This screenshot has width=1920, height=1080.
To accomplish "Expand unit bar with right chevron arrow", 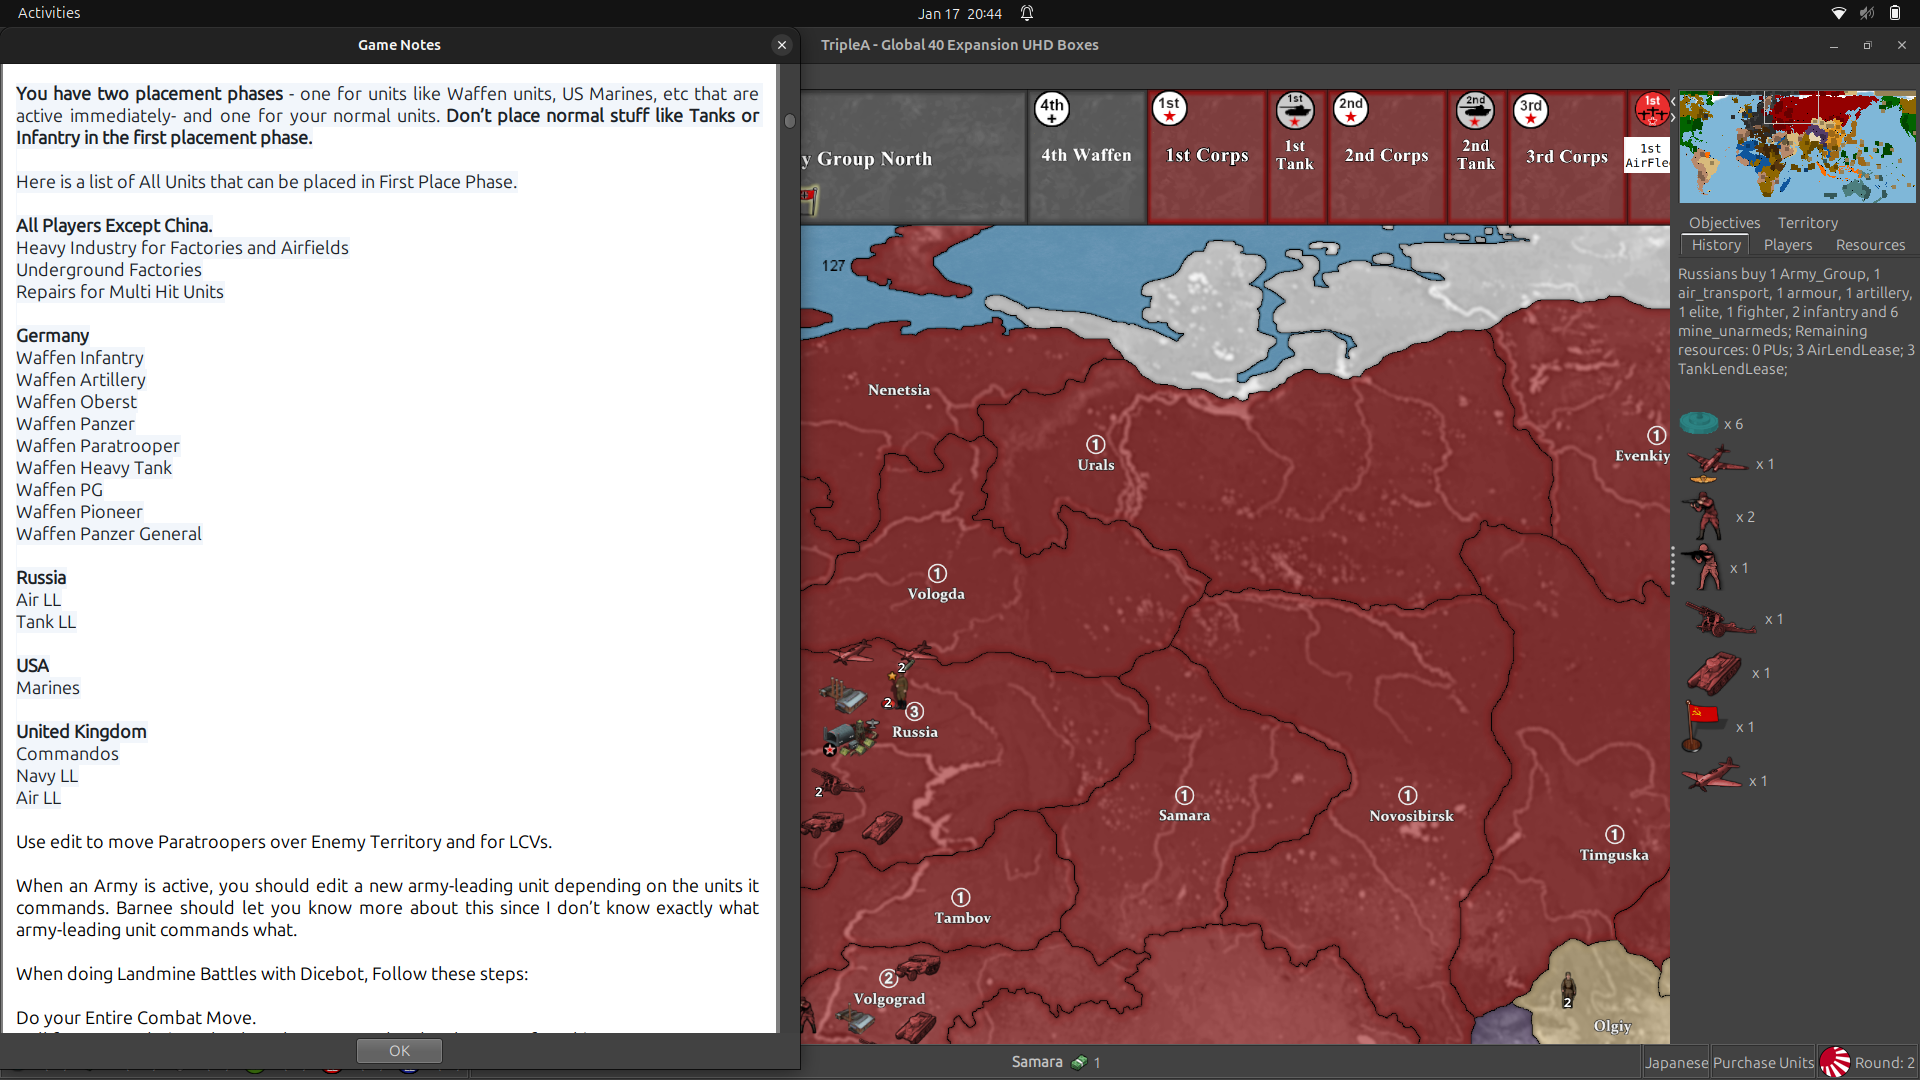I will [1673, 117].
